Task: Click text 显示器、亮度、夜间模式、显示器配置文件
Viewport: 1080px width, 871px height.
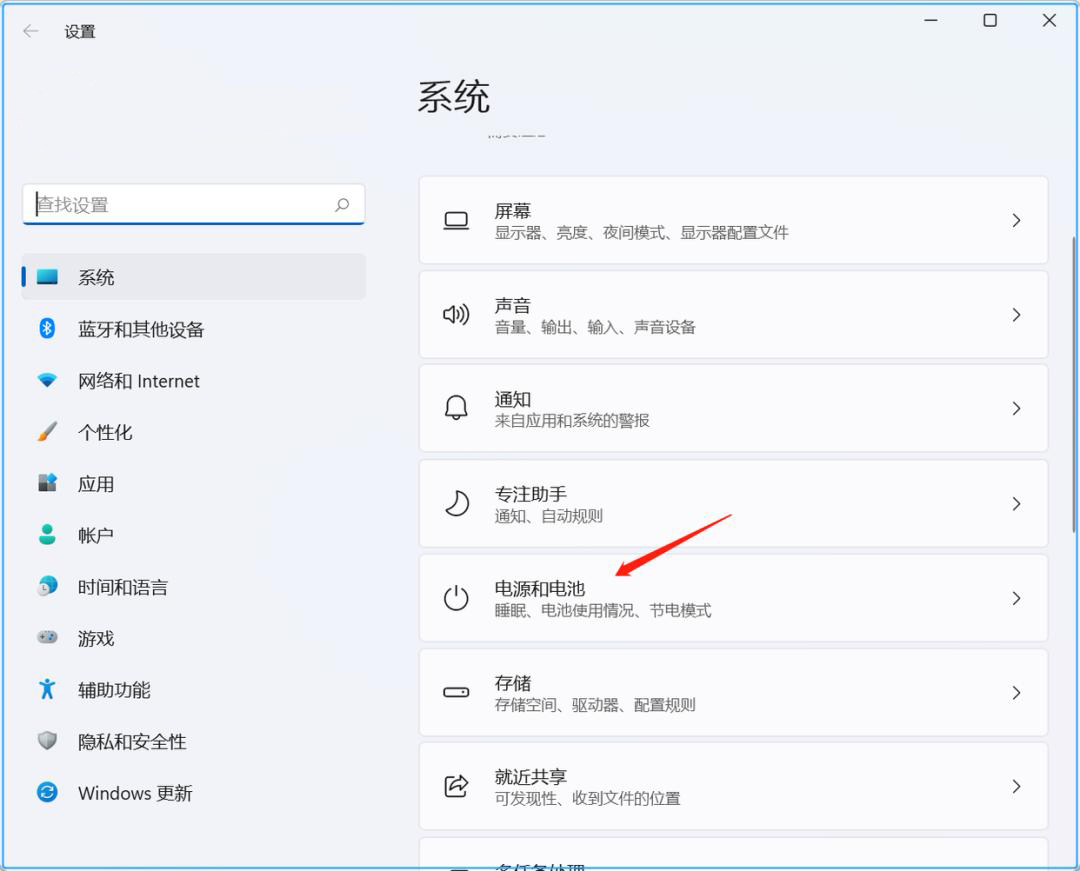Action: point(641,233)
